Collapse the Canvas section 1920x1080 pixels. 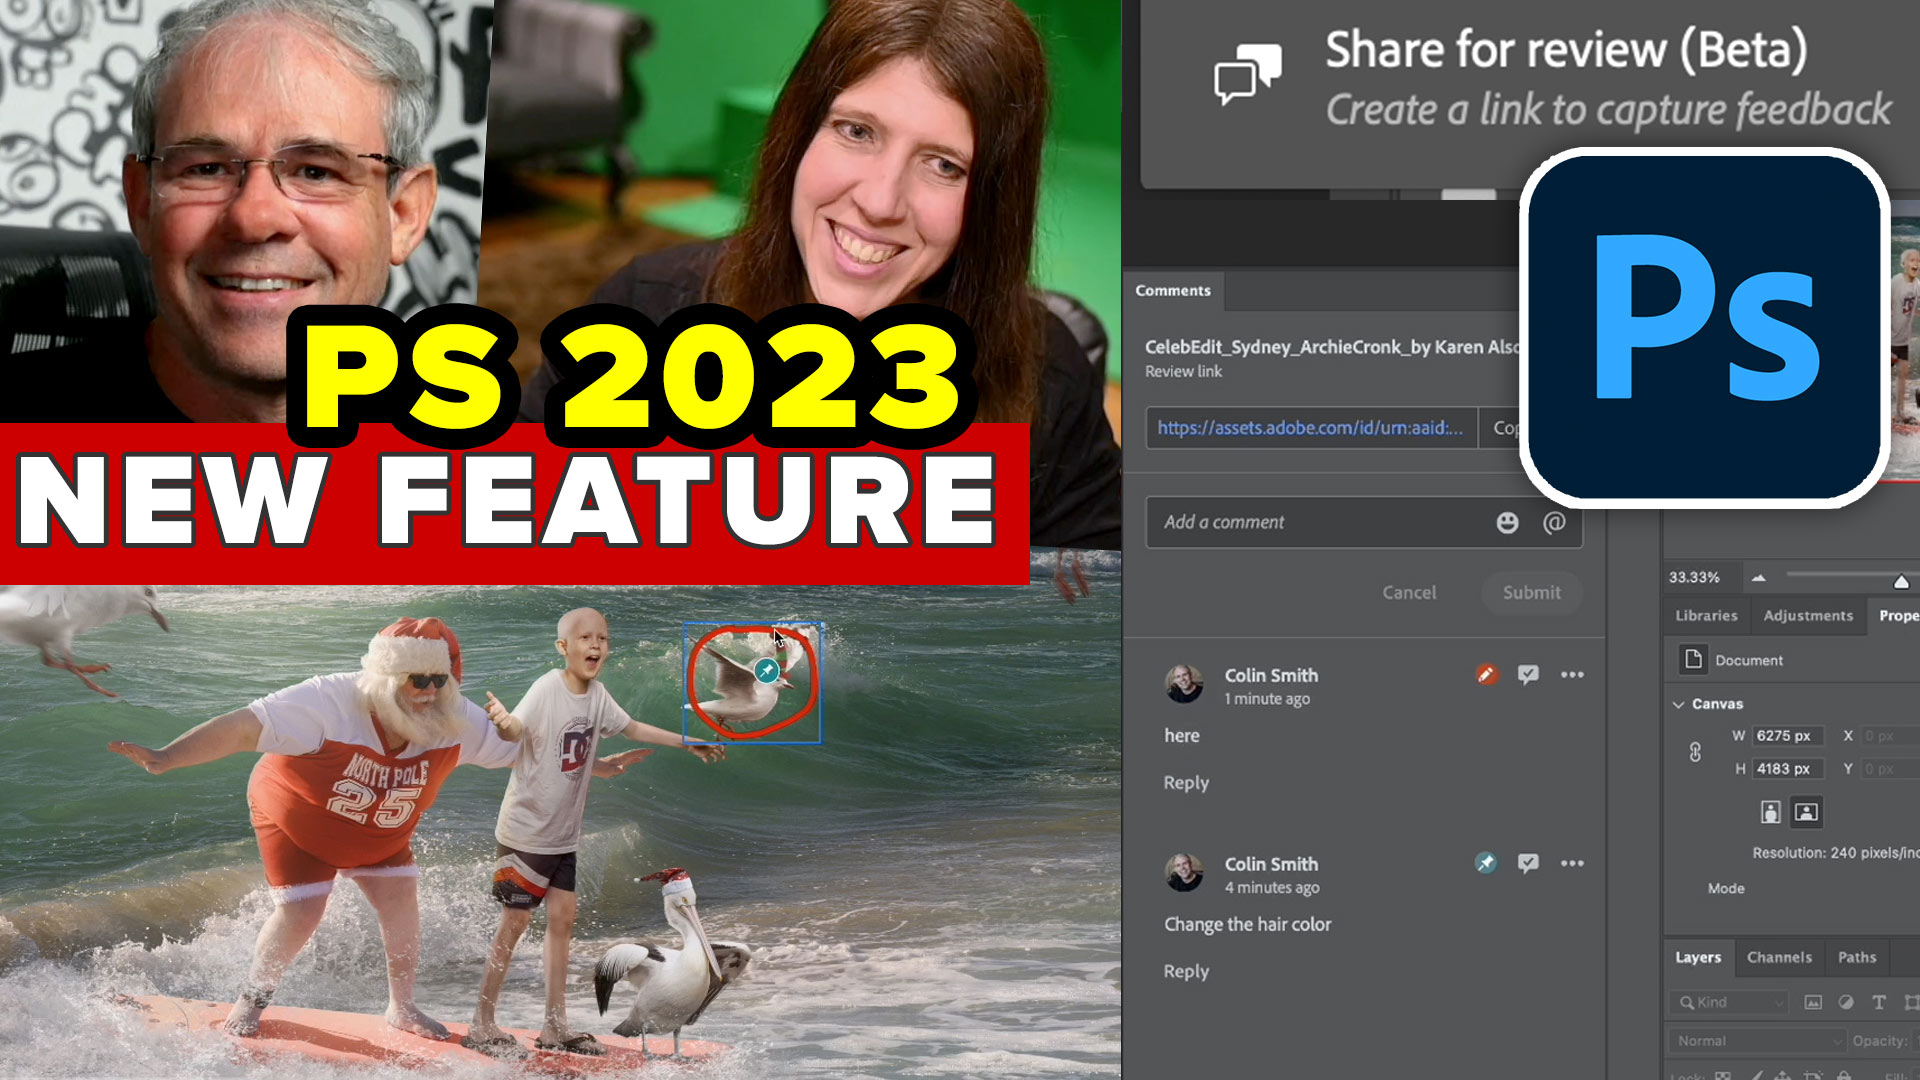coord(1678,704)
